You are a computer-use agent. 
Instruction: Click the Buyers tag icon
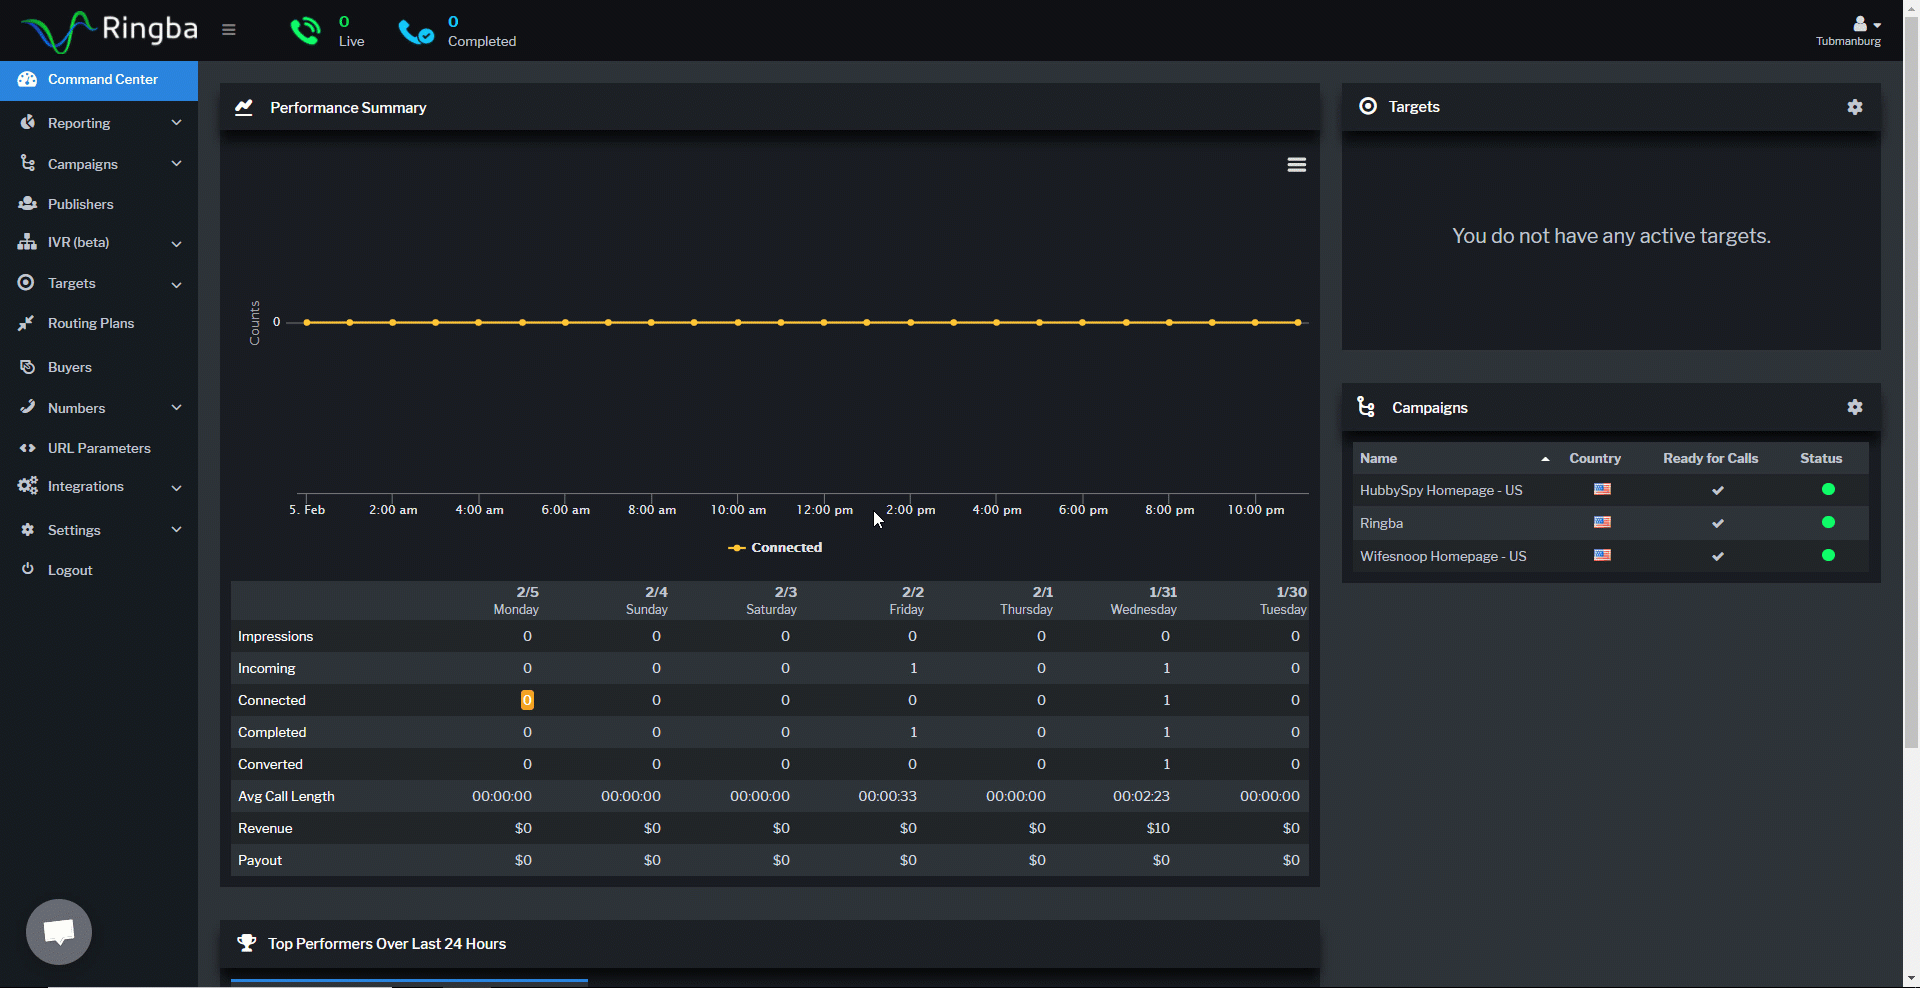27,367
